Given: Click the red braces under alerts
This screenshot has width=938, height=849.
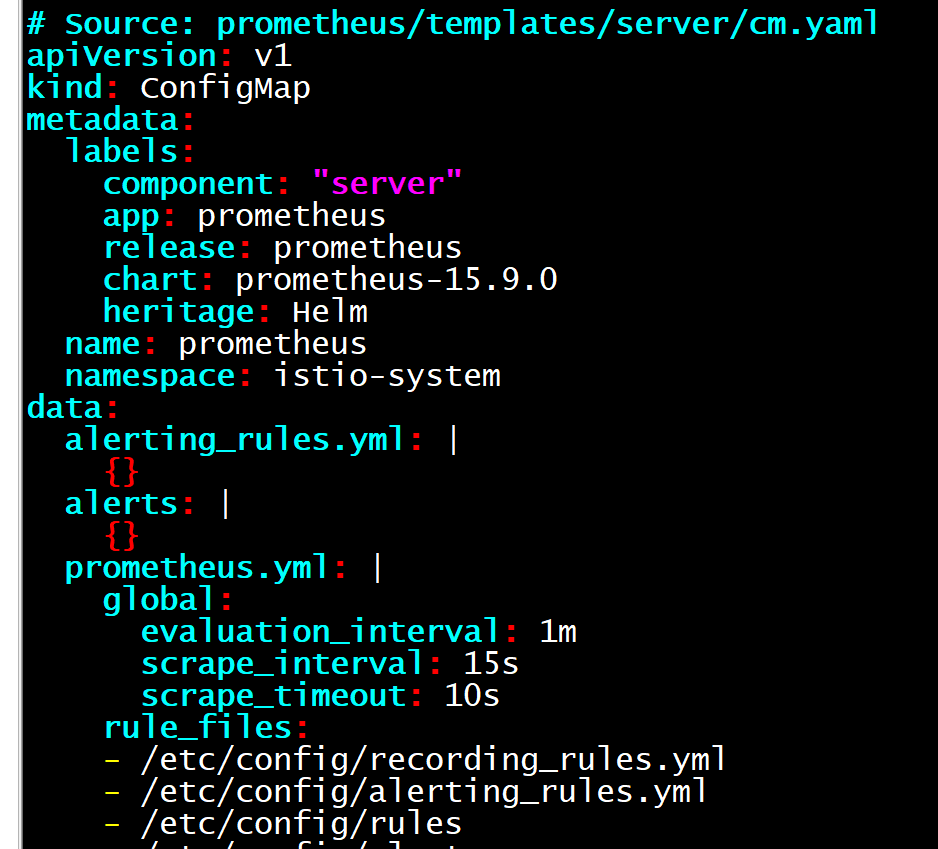Looking at the screenshot, I should point(121,536).
